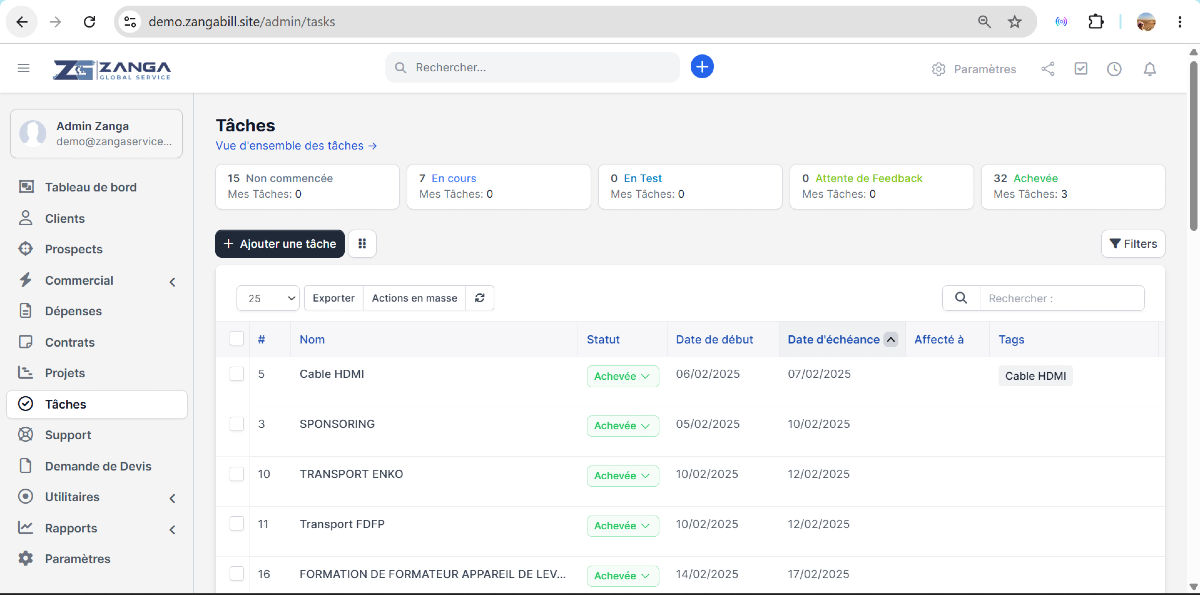Follow Vue d'ensemble des tâches link

click(x=296, y=146)
